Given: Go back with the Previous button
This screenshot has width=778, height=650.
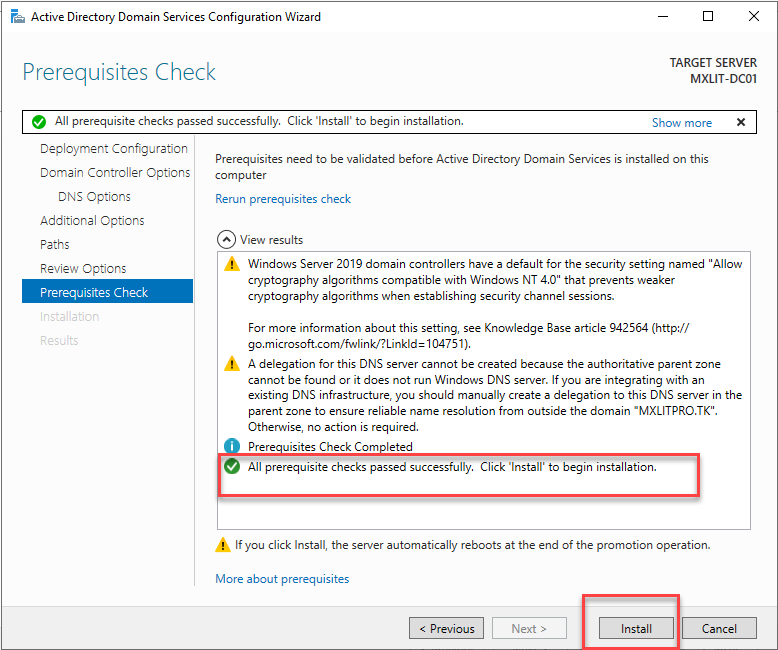Looking at the screenshot, I should click(x=446, y=629).
